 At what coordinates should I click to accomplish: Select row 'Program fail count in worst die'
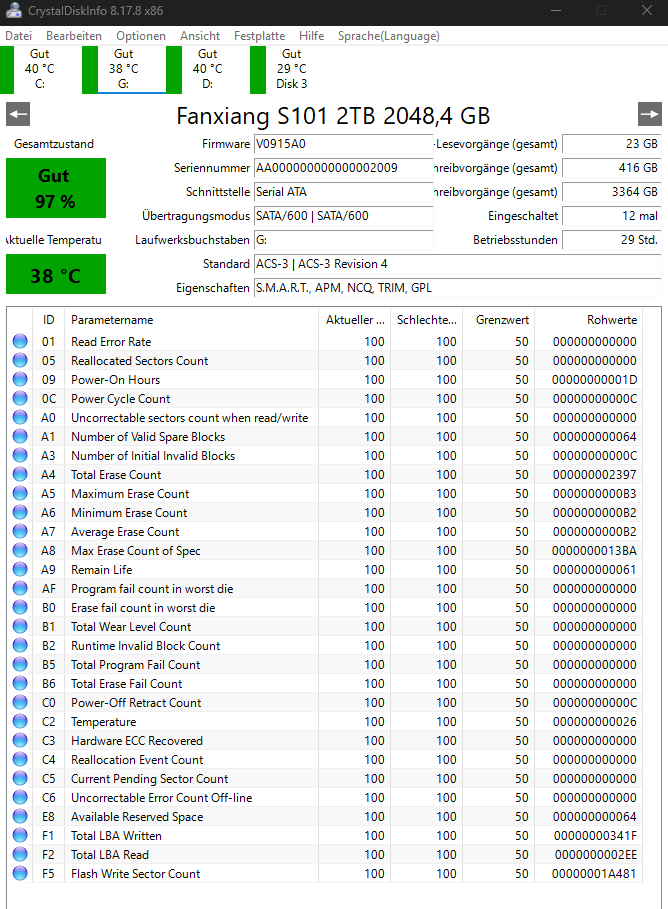[x=326, y=588]
